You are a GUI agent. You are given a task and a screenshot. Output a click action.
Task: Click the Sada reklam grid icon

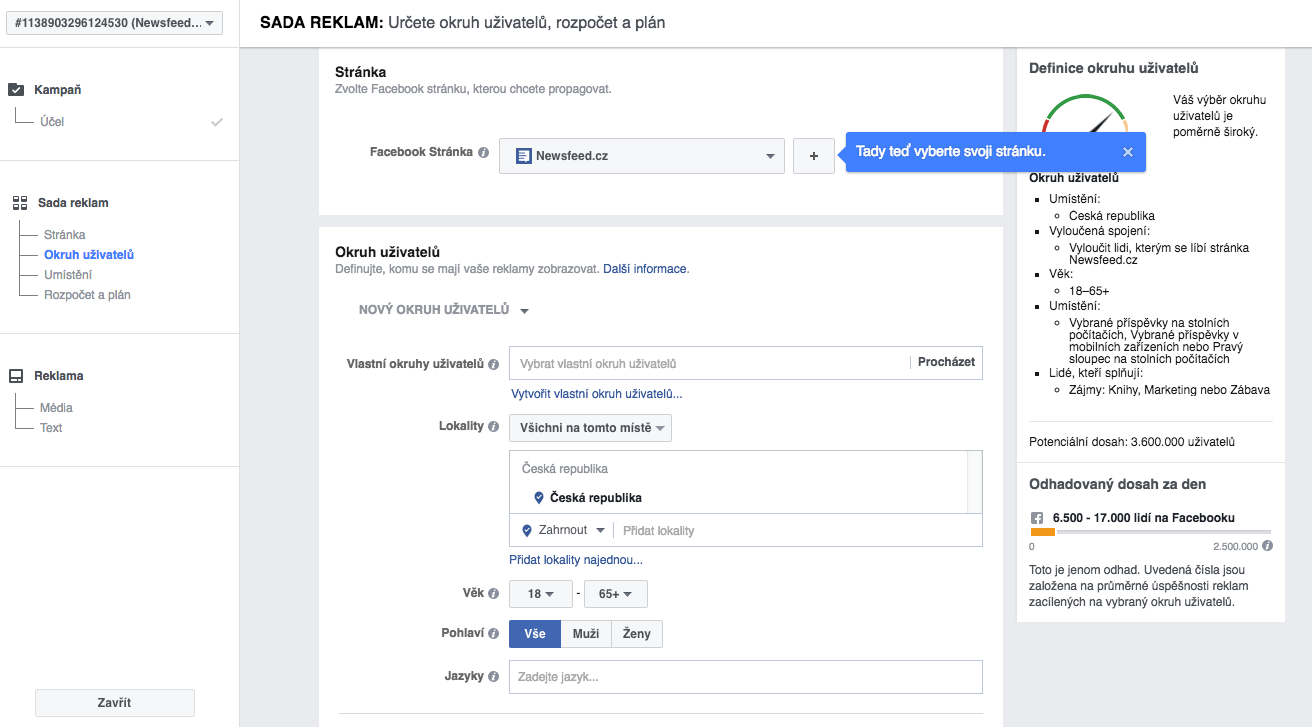[x=19, y=203]
